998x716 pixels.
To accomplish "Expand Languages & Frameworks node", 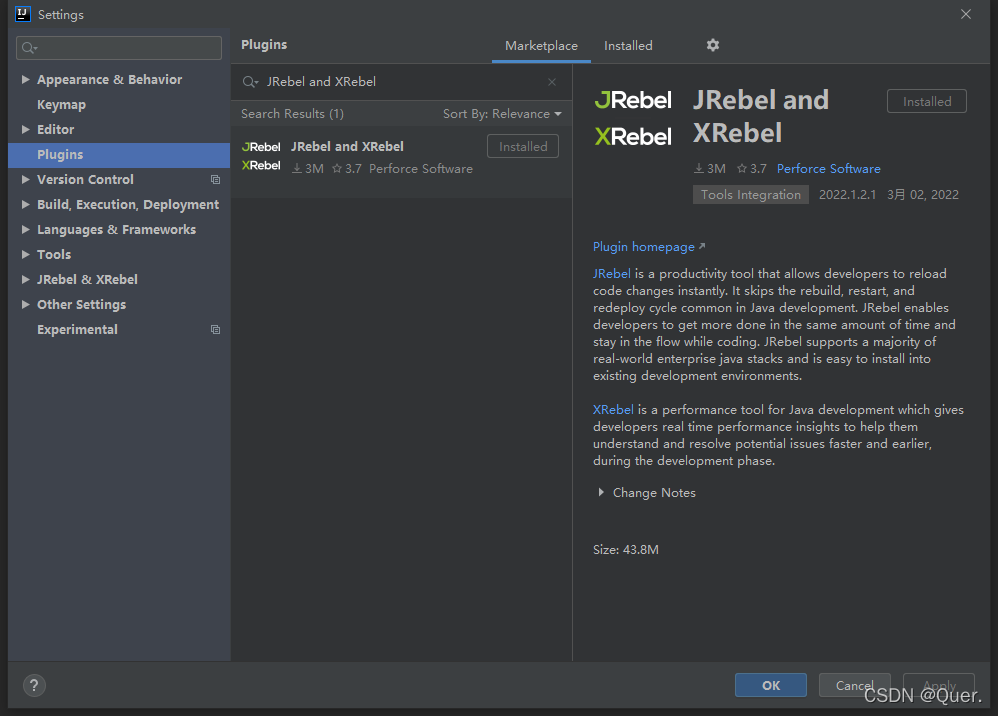I will pos(25,229).
